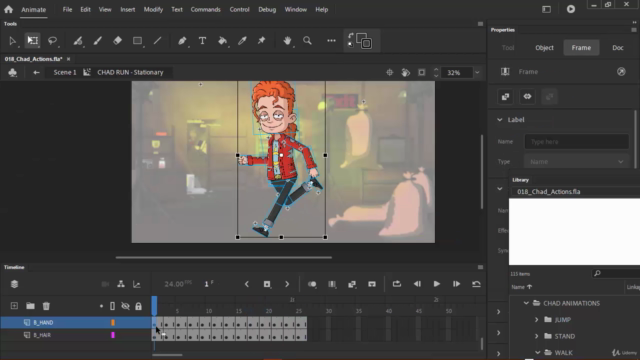The height and width of the screenshot is (360, 640).
Task: Select the Pen tool
Action: (182, 40)
